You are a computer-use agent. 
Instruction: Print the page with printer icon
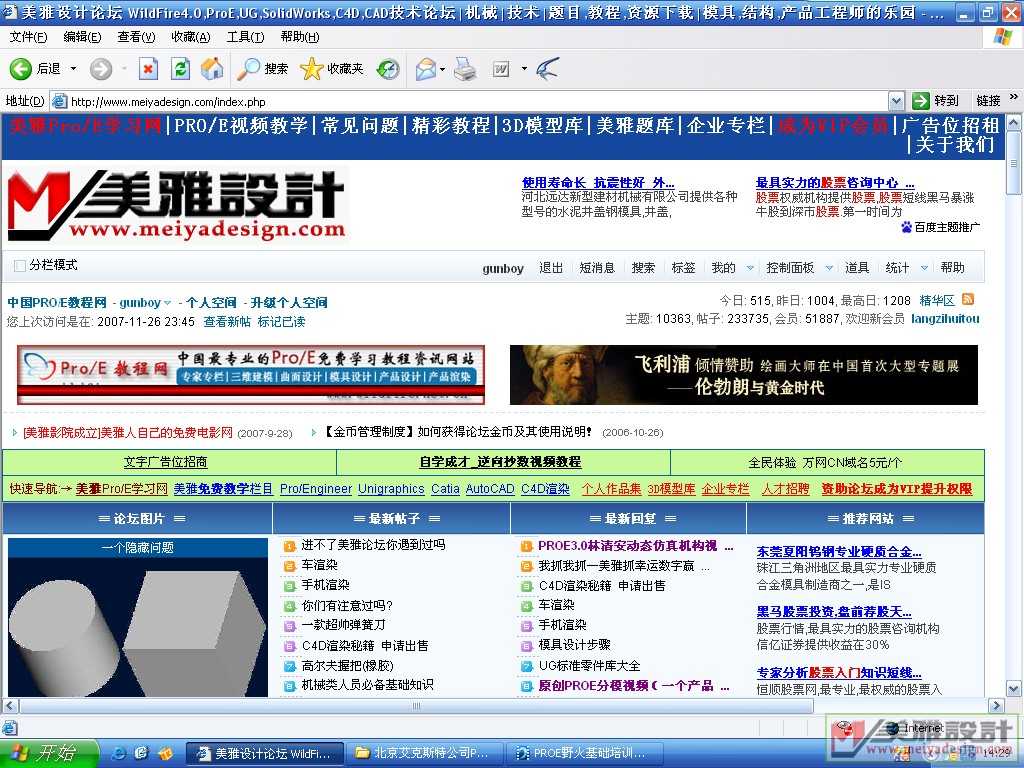[x=465, y=69]
